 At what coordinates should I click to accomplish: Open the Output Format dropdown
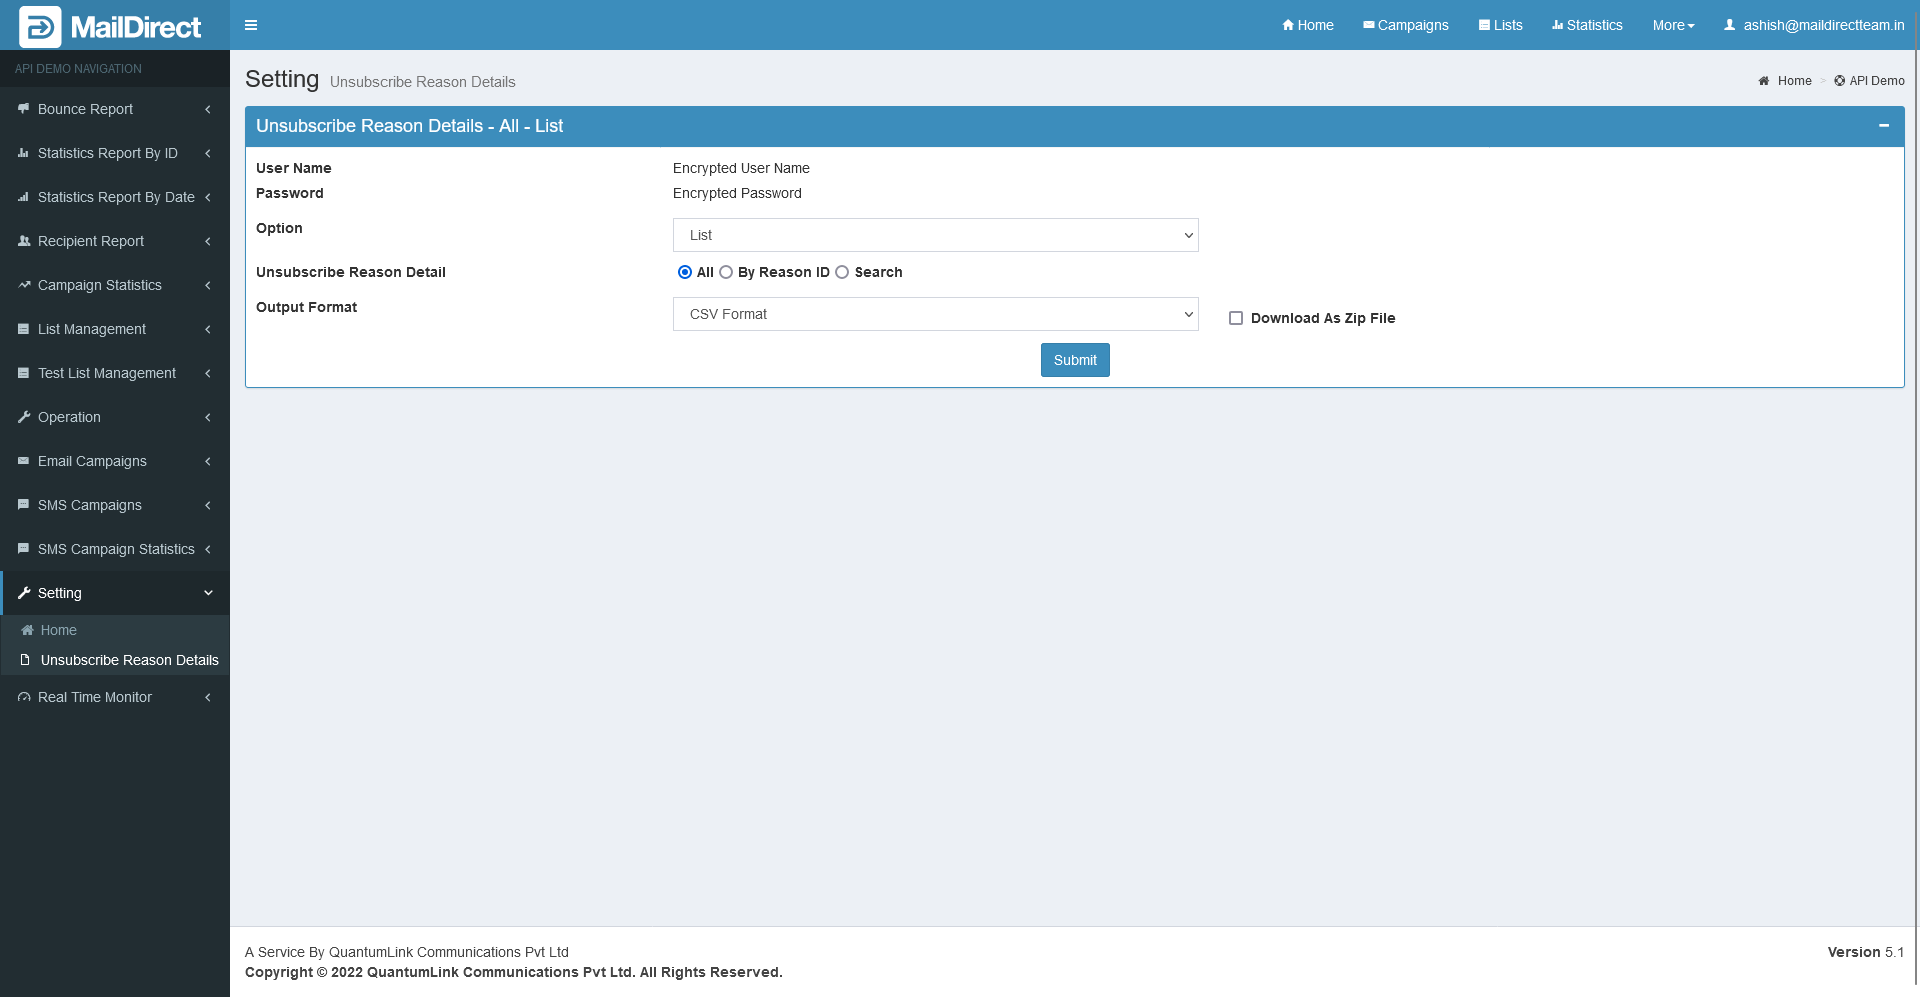point(935,314)
